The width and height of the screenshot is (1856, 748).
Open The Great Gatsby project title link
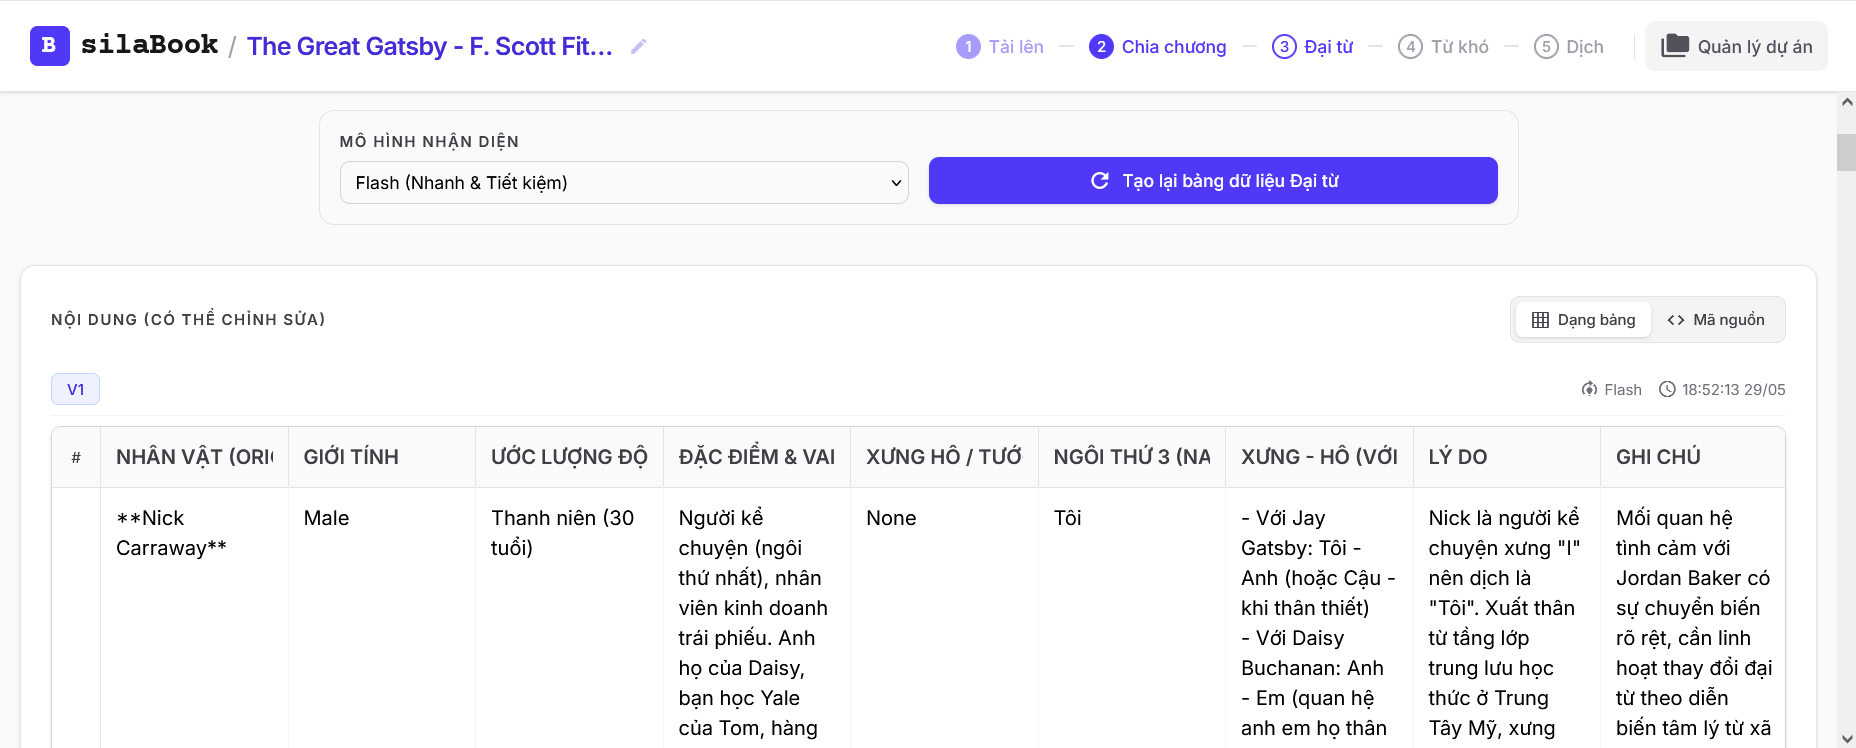(429, 46)
